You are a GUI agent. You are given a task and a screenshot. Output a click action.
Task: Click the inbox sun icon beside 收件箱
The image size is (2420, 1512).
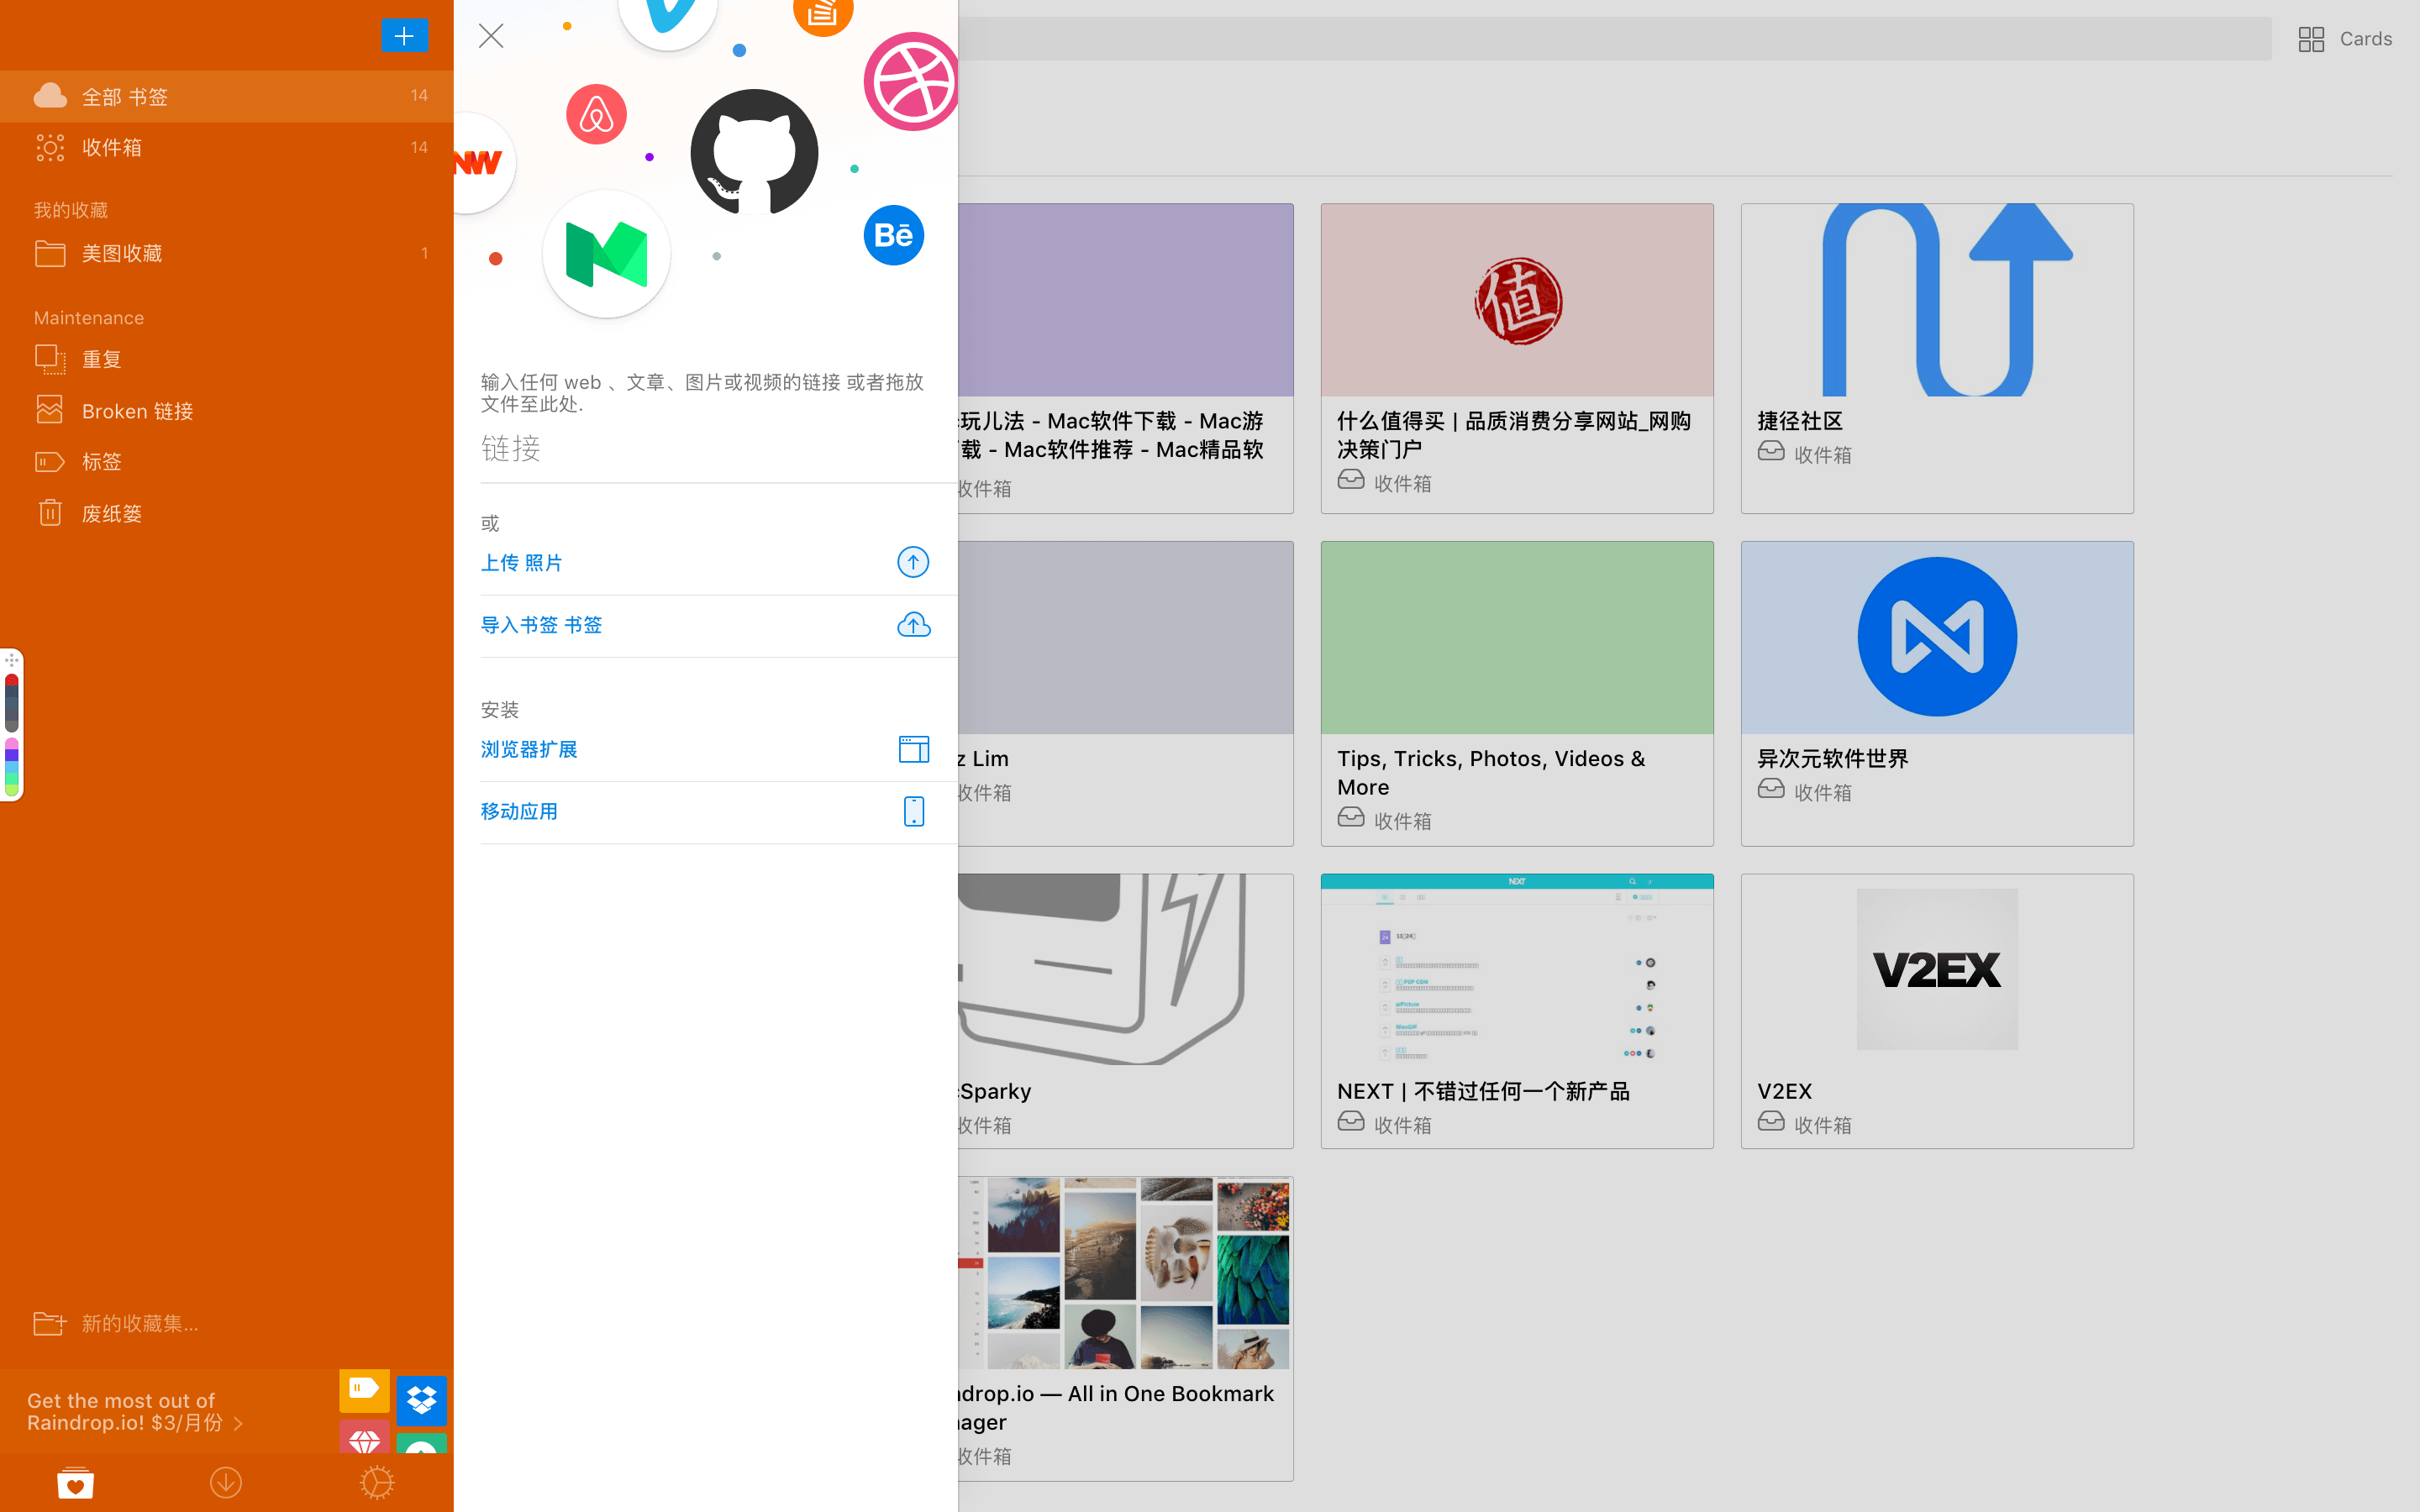point(50,148)
